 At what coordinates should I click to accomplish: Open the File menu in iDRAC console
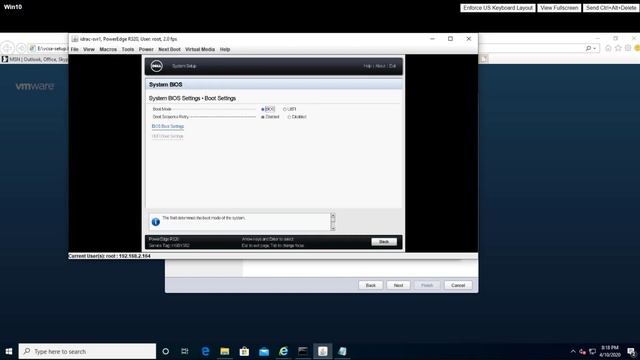tap(75, 49)
